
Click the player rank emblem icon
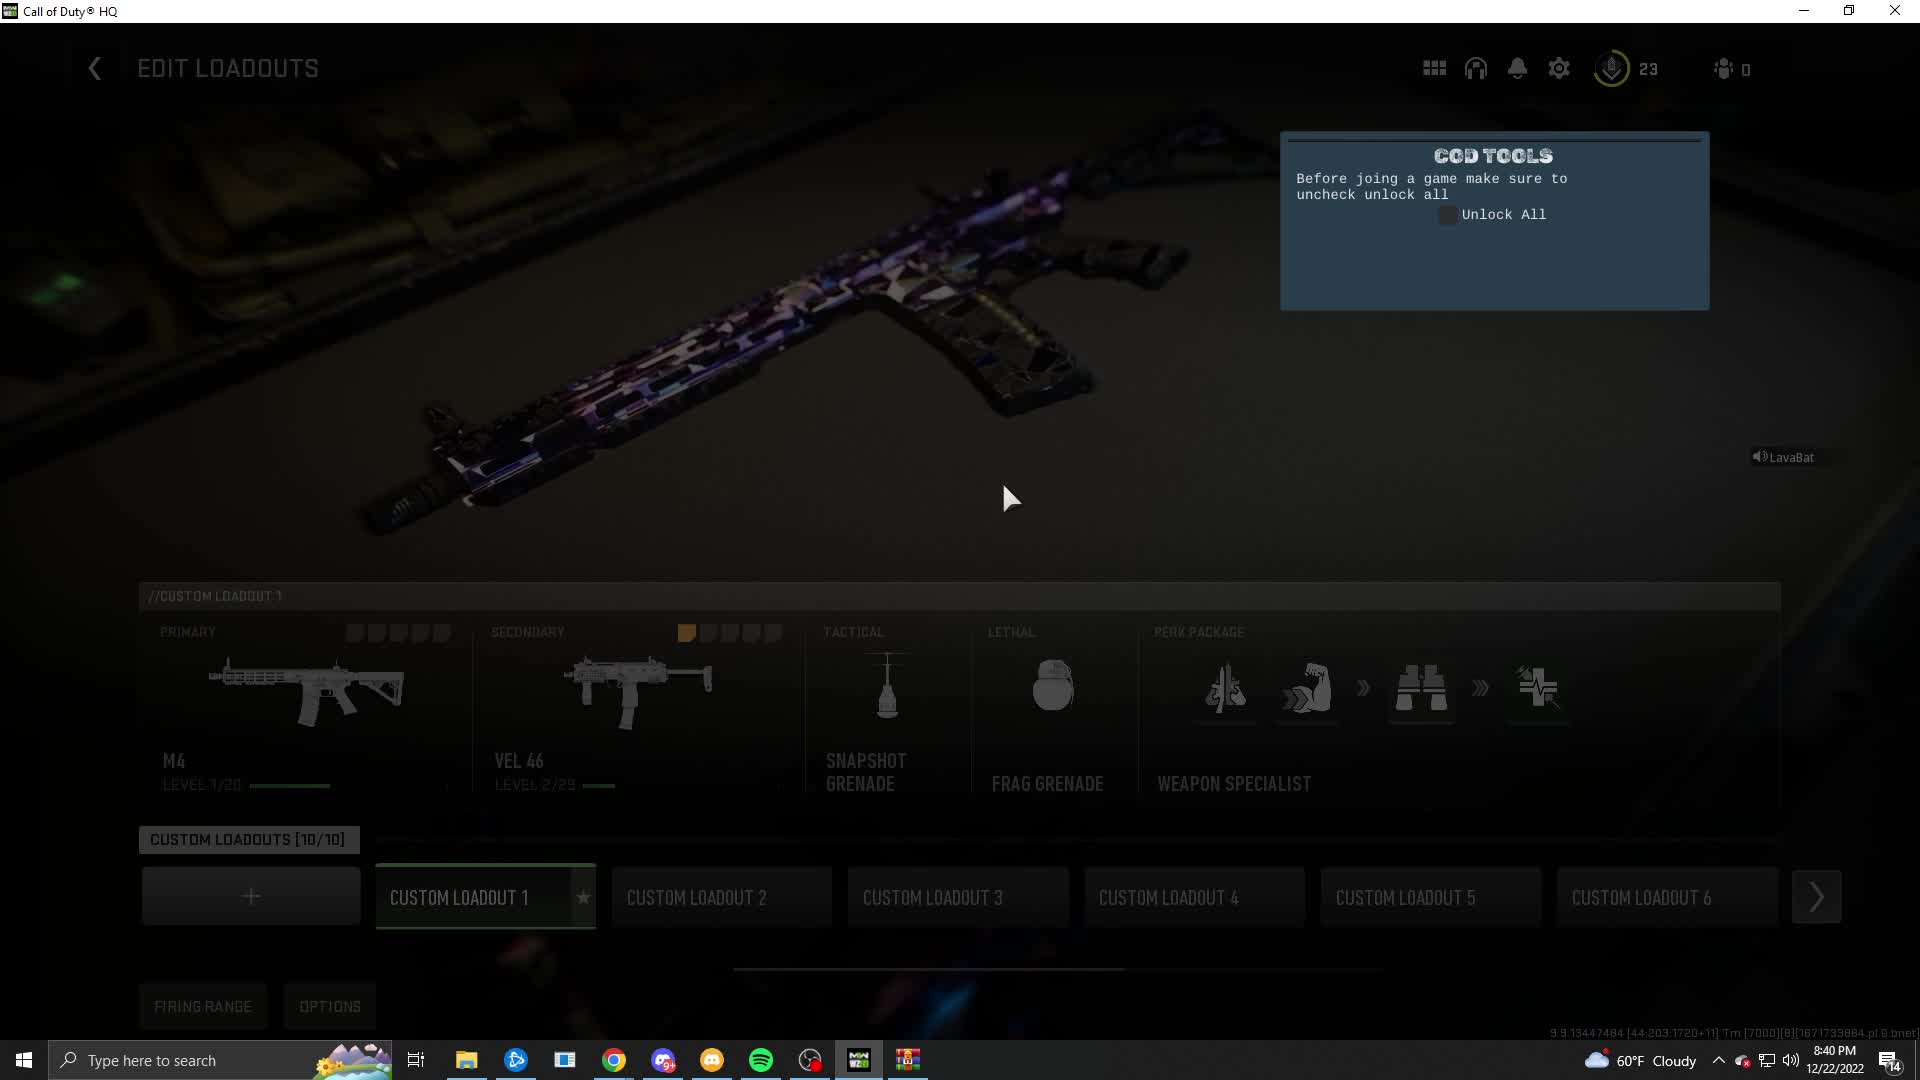1611,69
